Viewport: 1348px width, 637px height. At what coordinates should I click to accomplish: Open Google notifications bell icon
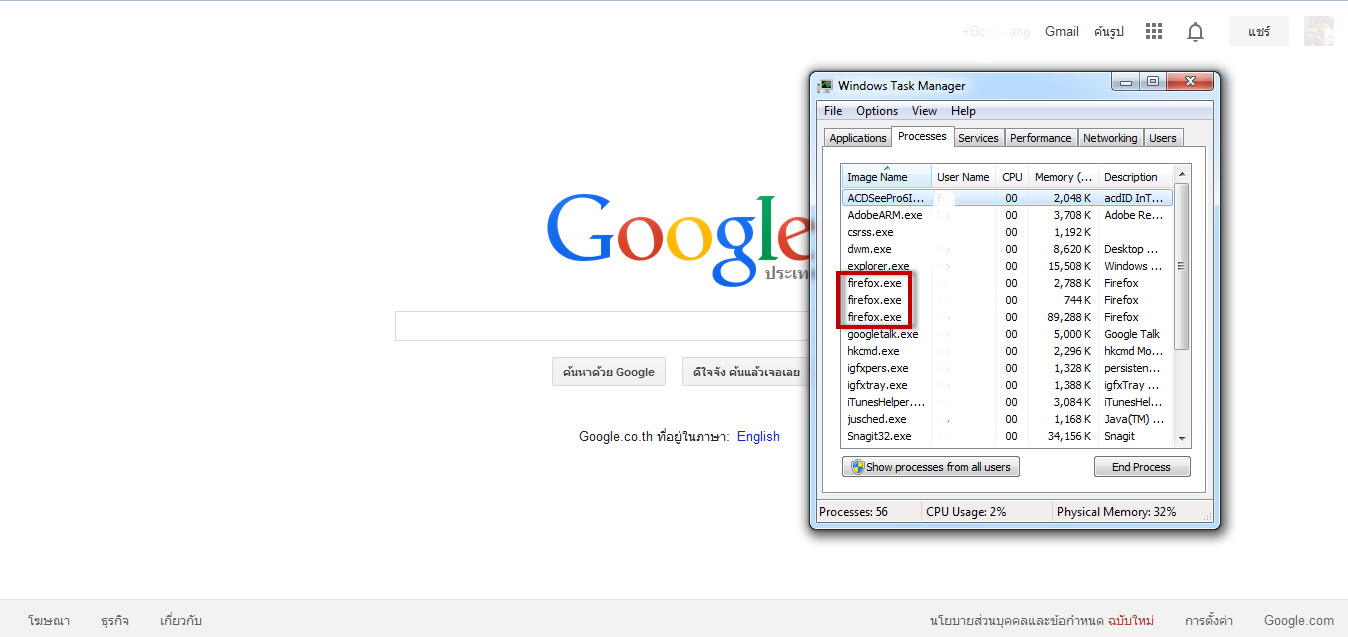click(x=1195, y=32)
